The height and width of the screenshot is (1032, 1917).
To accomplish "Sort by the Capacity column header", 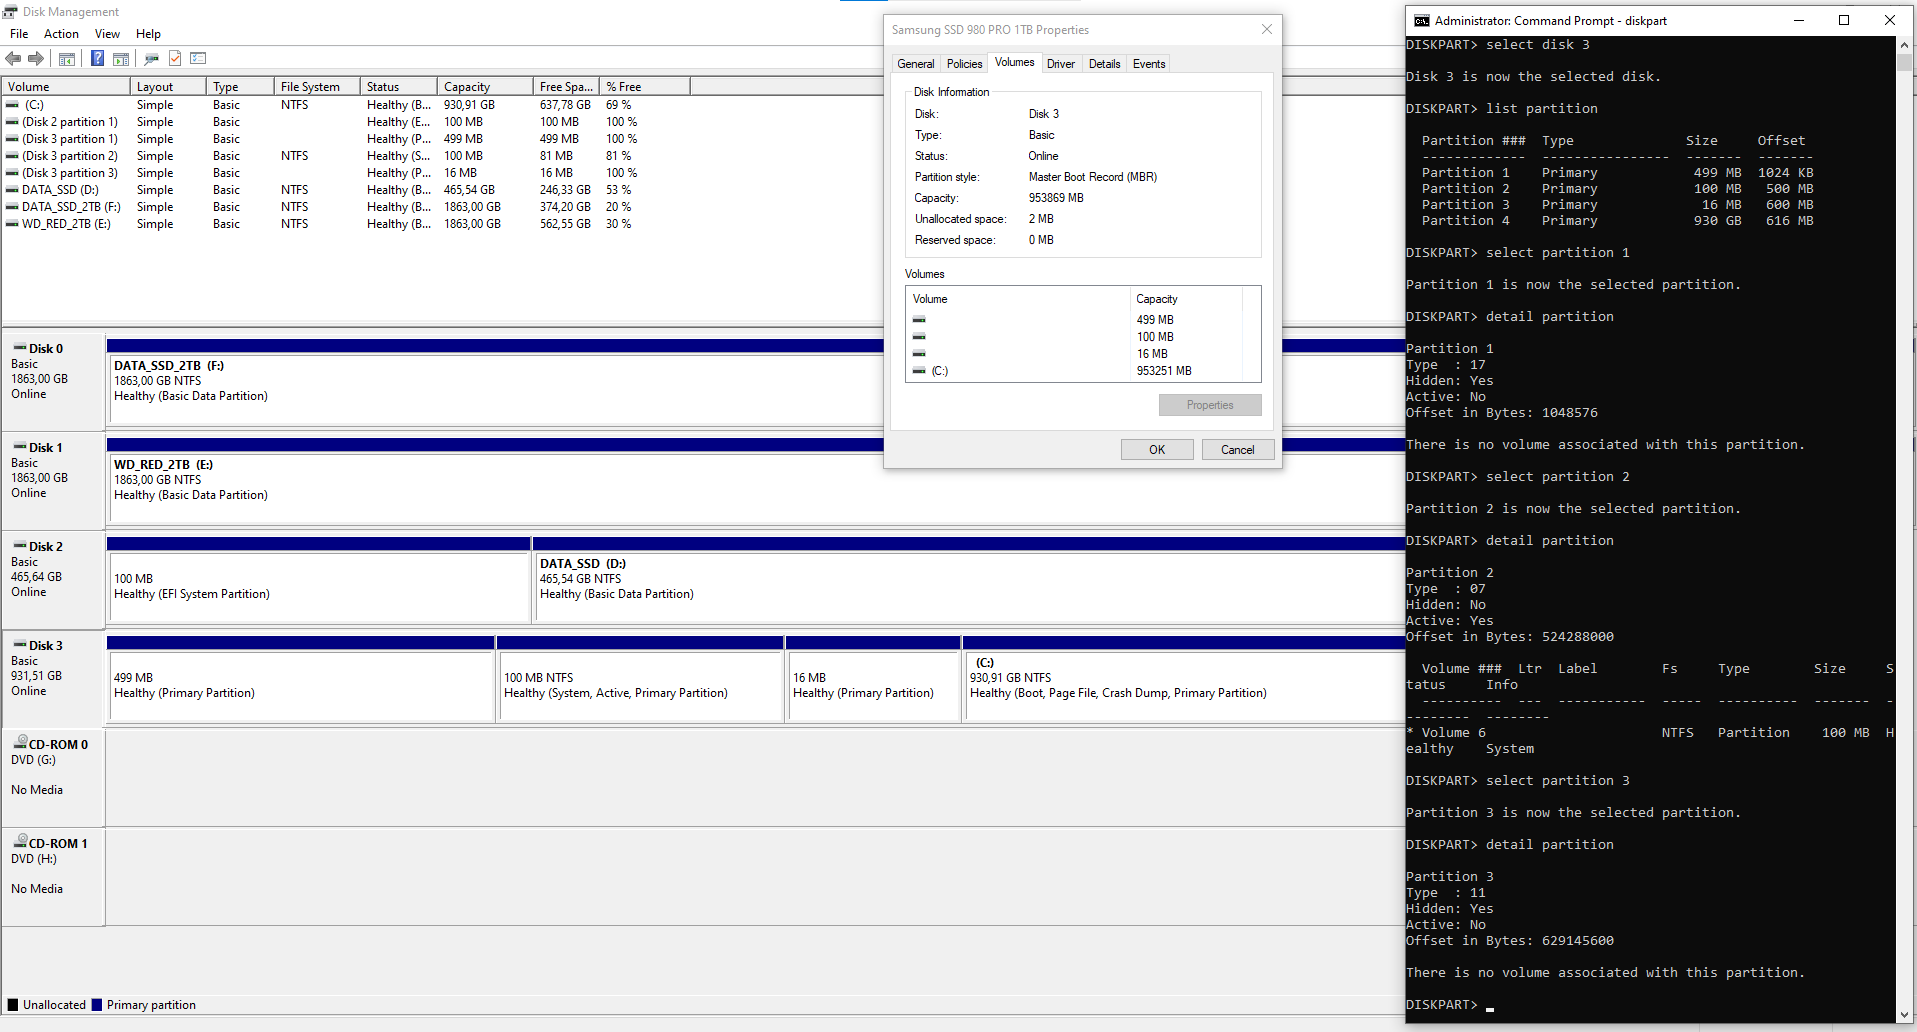I will point(485,87).
